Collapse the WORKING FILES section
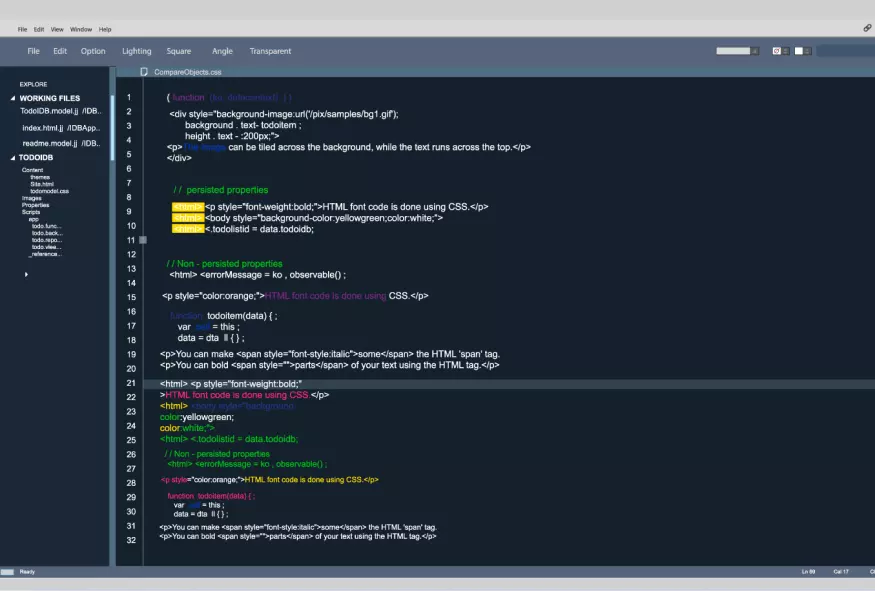Screen dimensions: 875x591 tap(11, 97)
